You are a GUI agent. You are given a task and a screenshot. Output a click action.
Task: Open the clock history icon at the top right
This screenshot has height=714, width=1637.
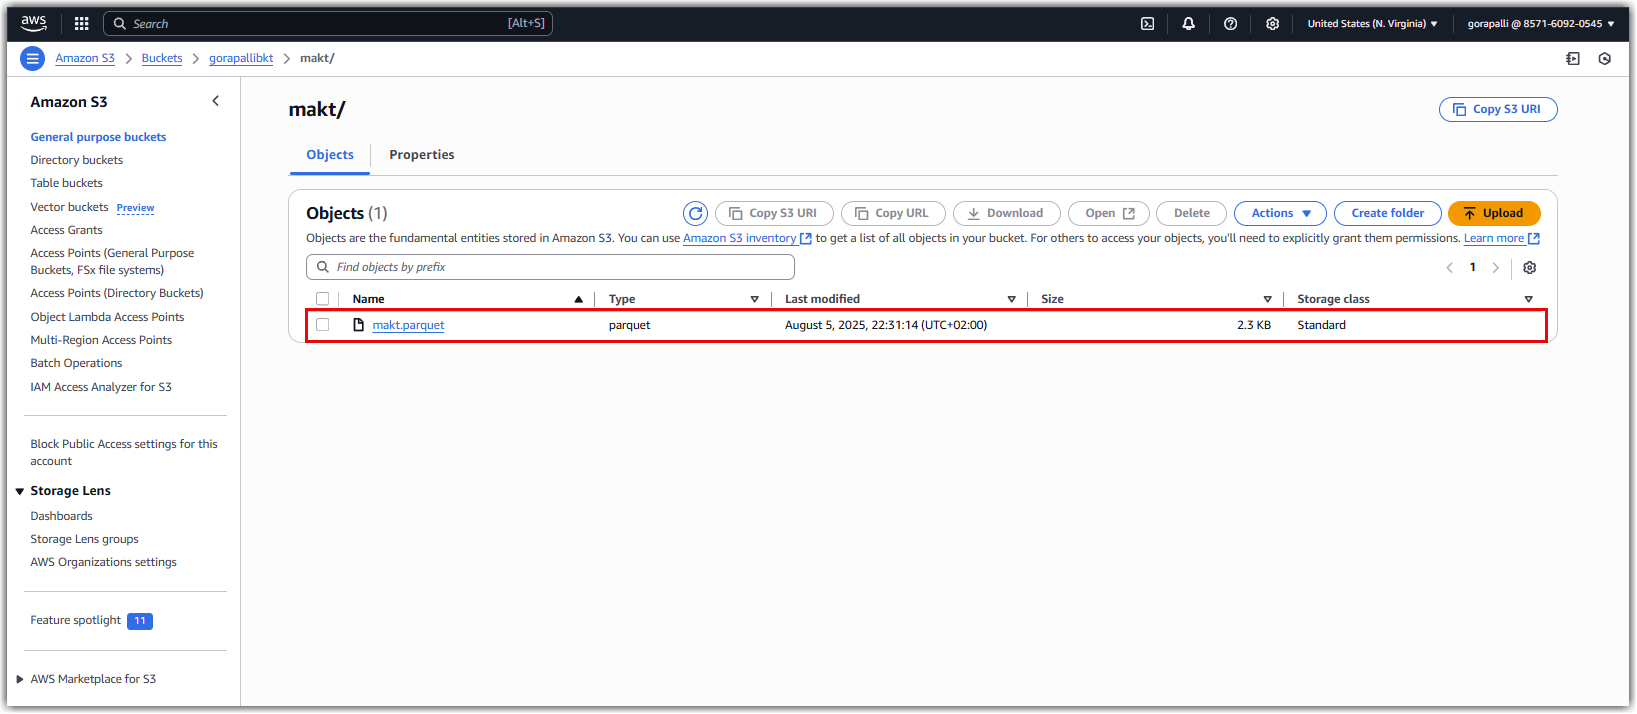tap(1605, 59)
